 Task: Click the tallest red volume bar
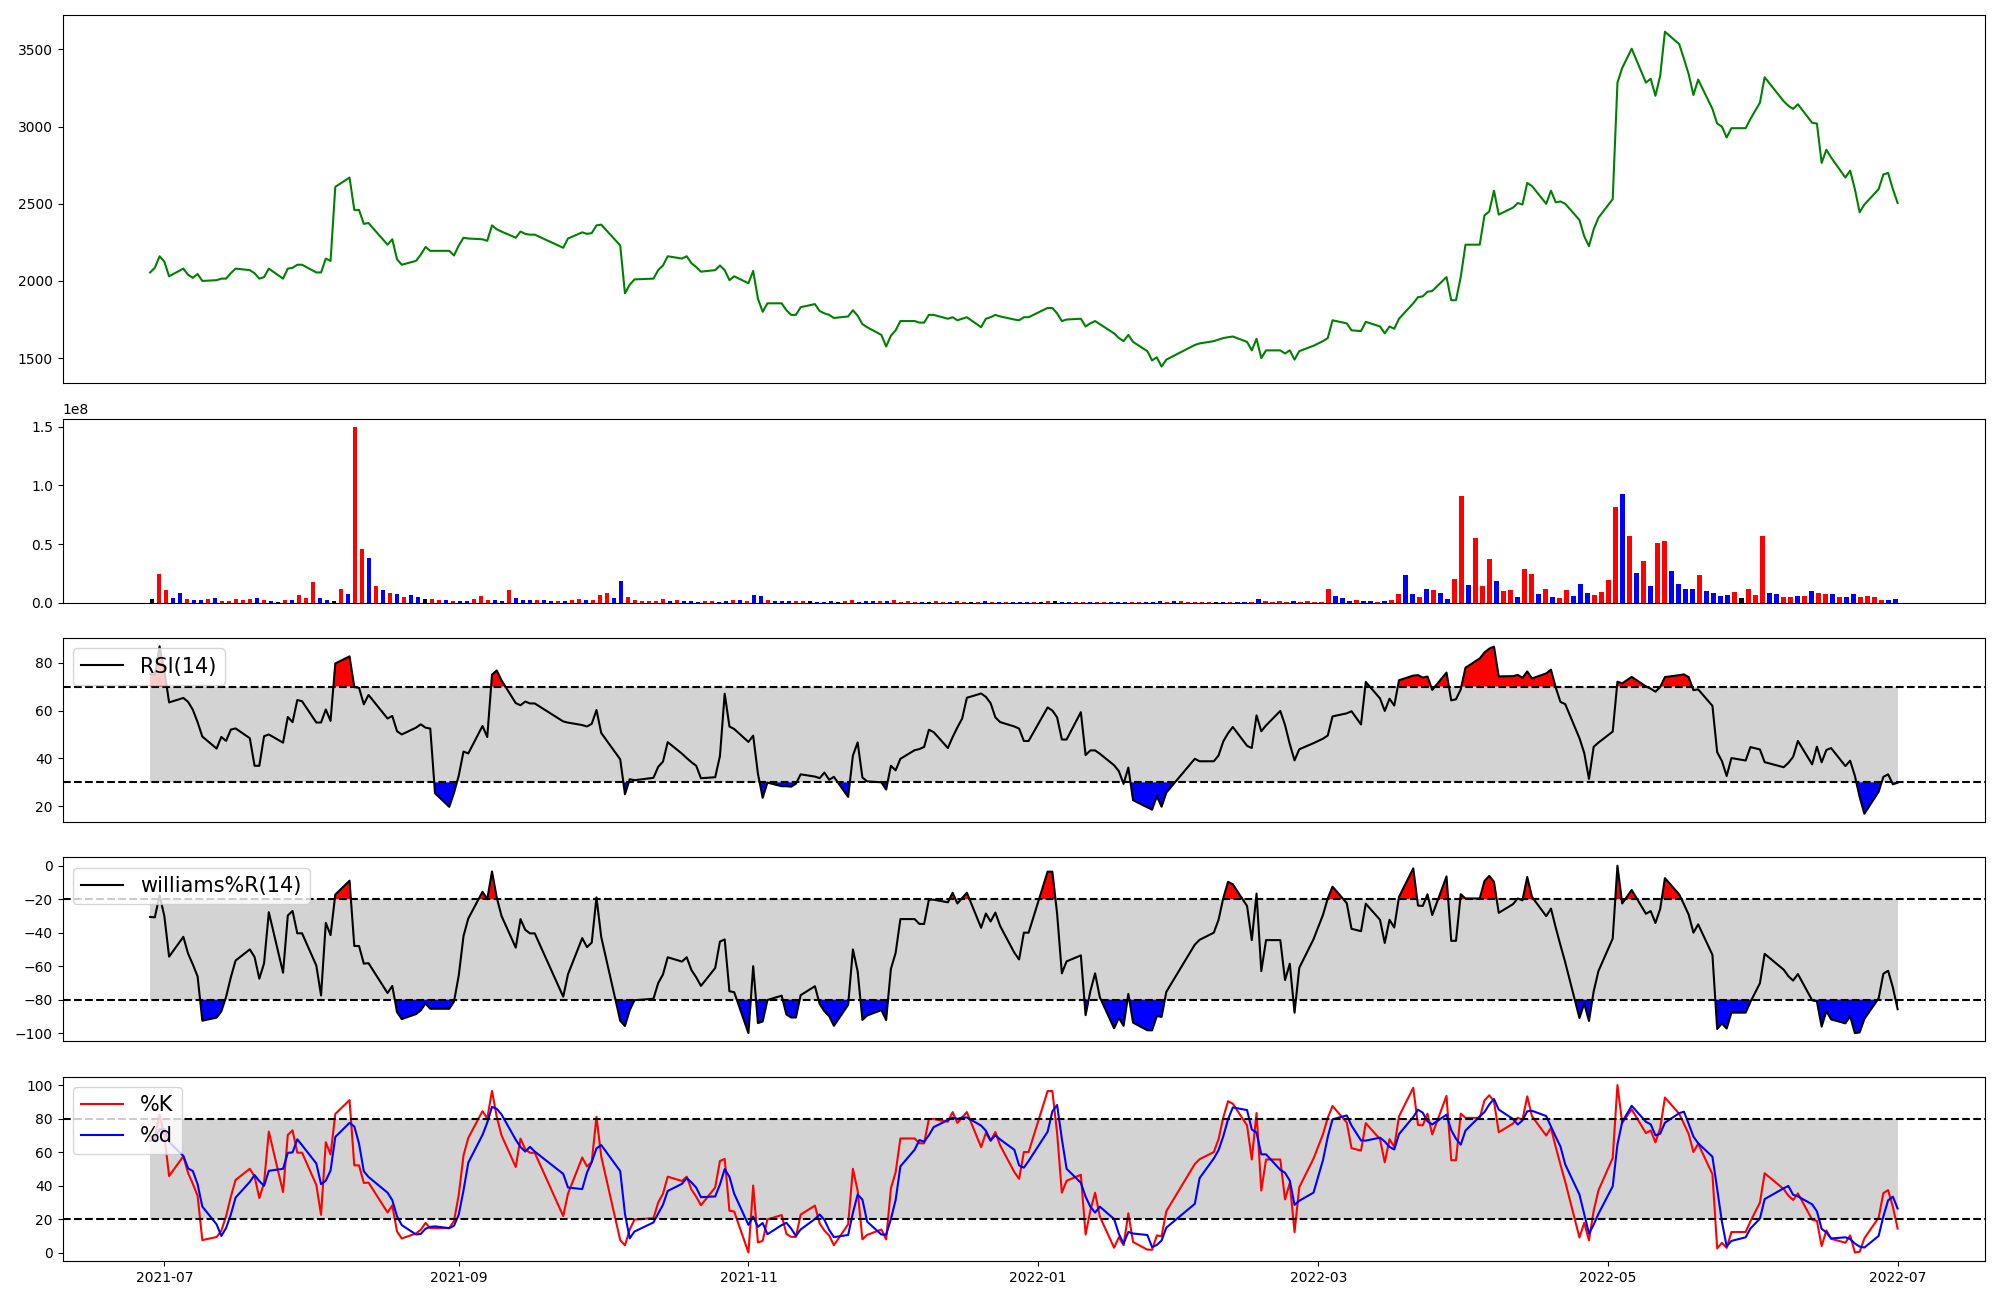355,515
